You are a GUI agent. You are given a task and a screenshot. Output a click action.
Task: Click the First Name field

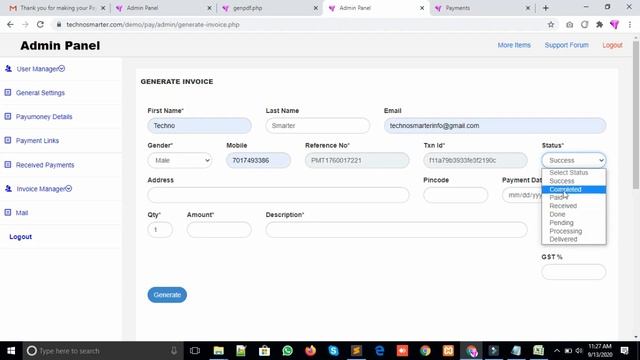(x=200, y=126)
